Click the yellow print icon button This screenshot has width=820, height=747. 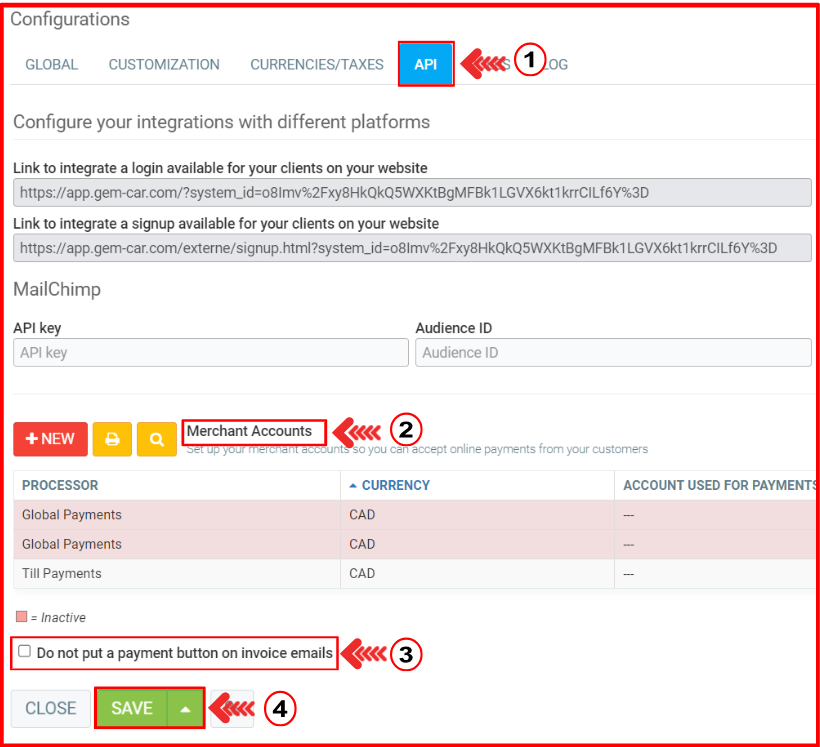coord(112,439)
